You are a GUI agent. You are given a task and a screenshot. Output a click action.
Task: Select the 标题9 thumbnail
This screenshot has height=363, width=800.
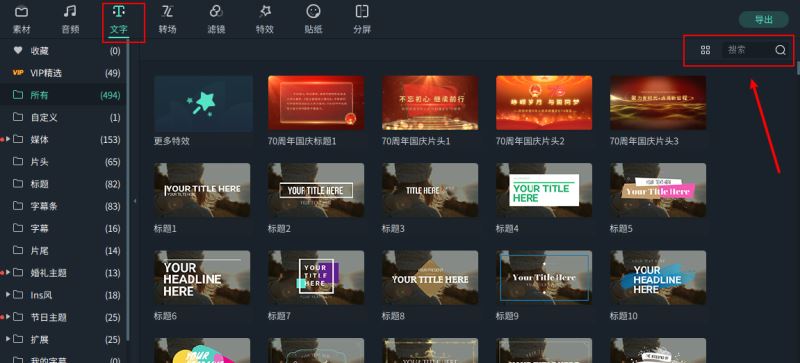[544, 278]
